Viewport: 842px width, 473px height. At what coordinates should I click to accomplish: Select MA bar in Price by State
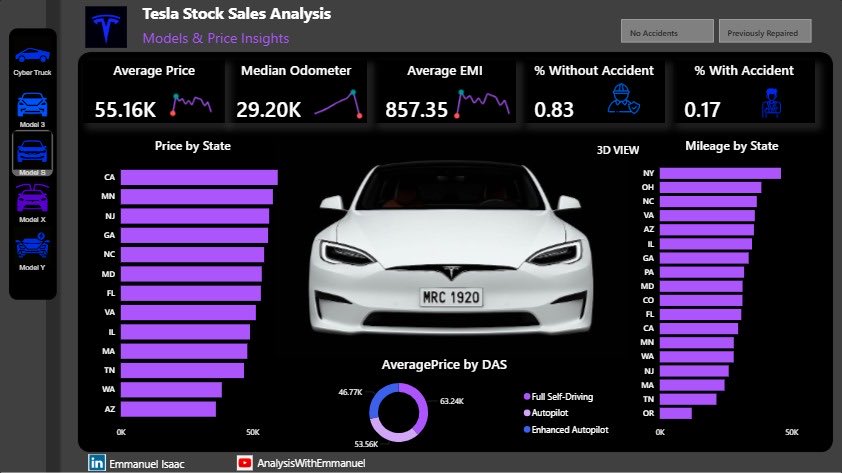tap(184, 351)
